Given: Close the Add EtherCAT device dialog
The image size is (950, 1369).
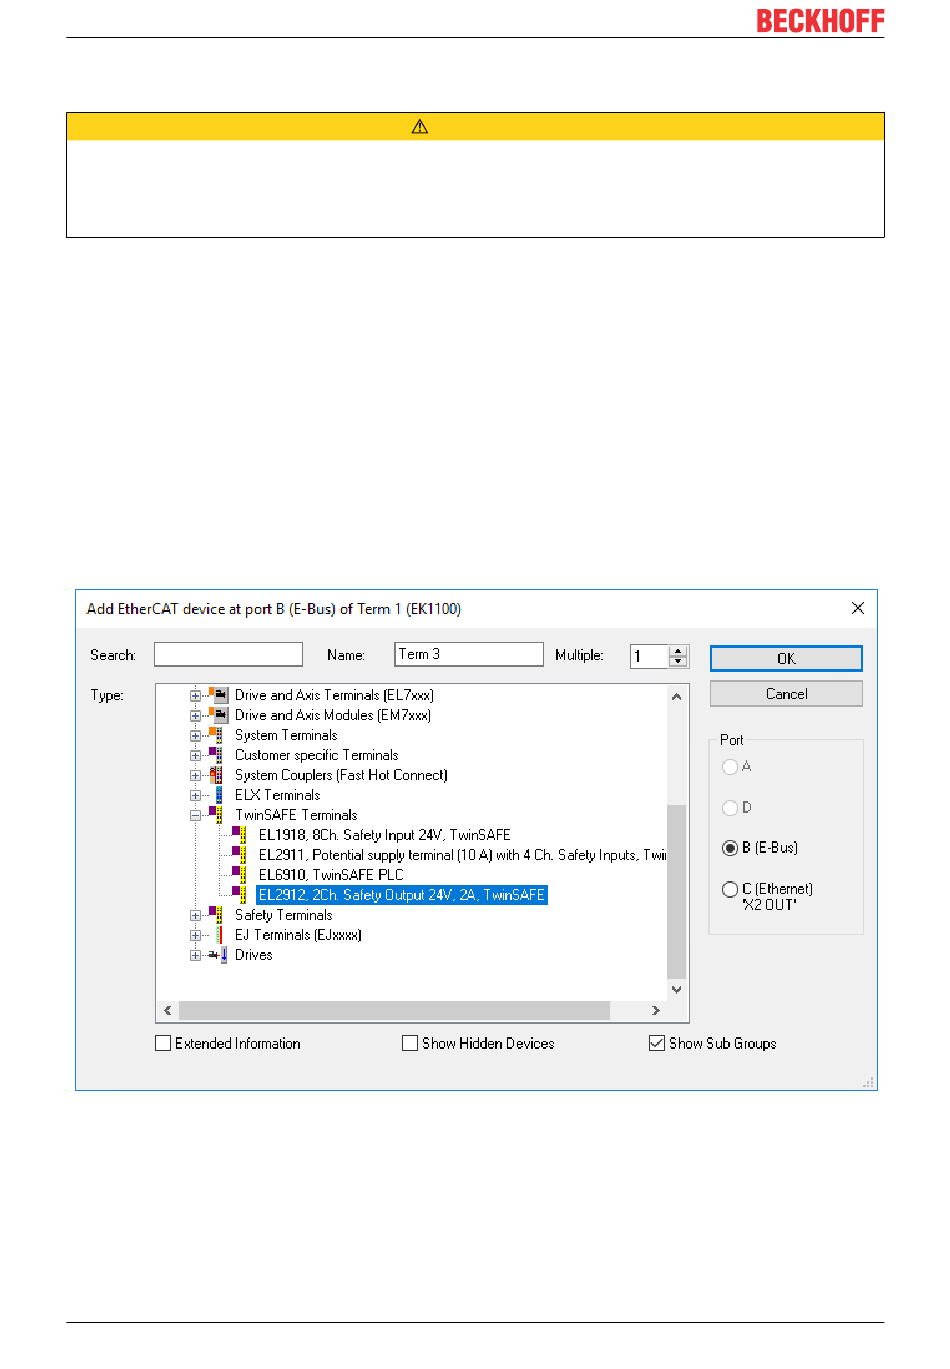Looking at the screenshot, I should tap(857, 608).
